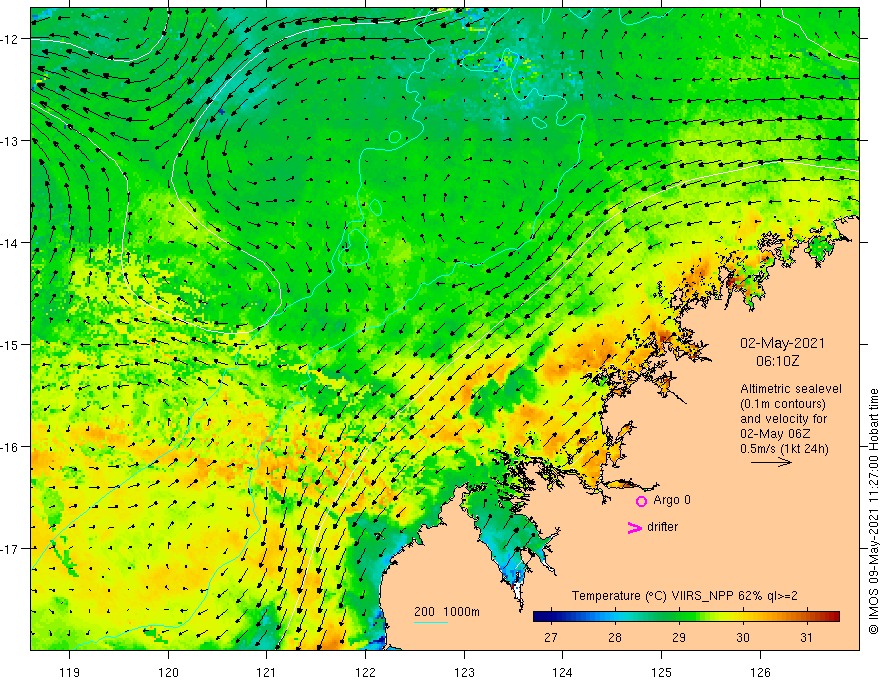Click the '02-May 06Z' caption line
The width and height of the screenshot is (880, 680).
pyautogui.click(x=774, y=434)
